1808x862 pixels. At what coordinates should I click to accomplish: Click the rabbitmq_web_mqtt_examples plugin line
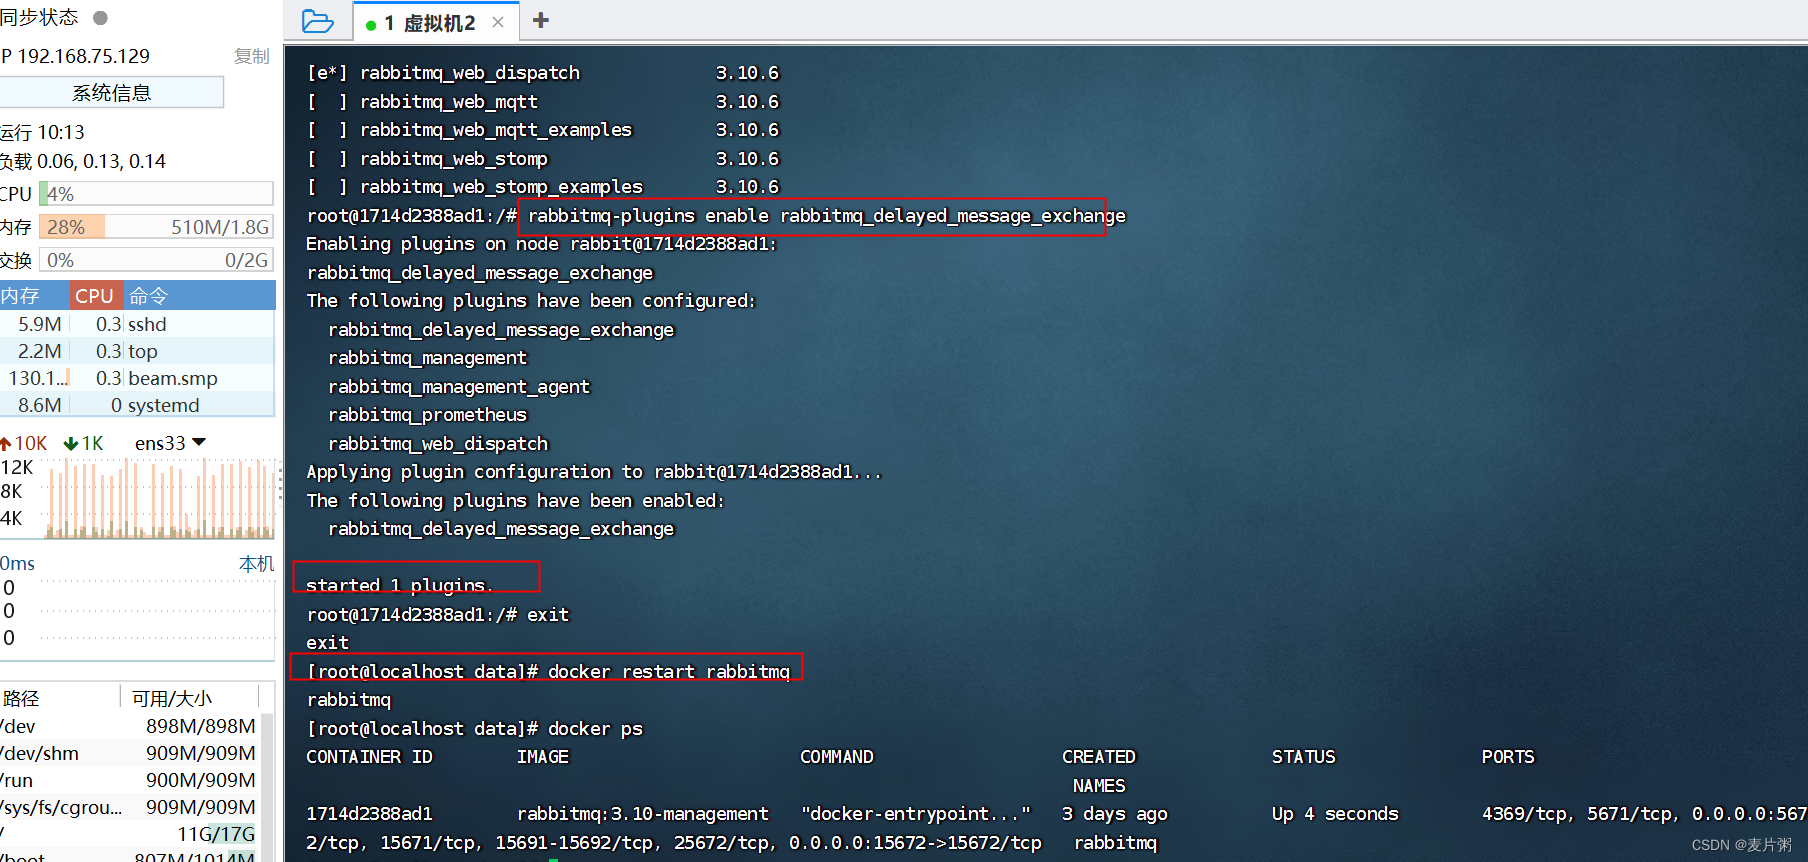pyautogui.click(x=543, y=130)
